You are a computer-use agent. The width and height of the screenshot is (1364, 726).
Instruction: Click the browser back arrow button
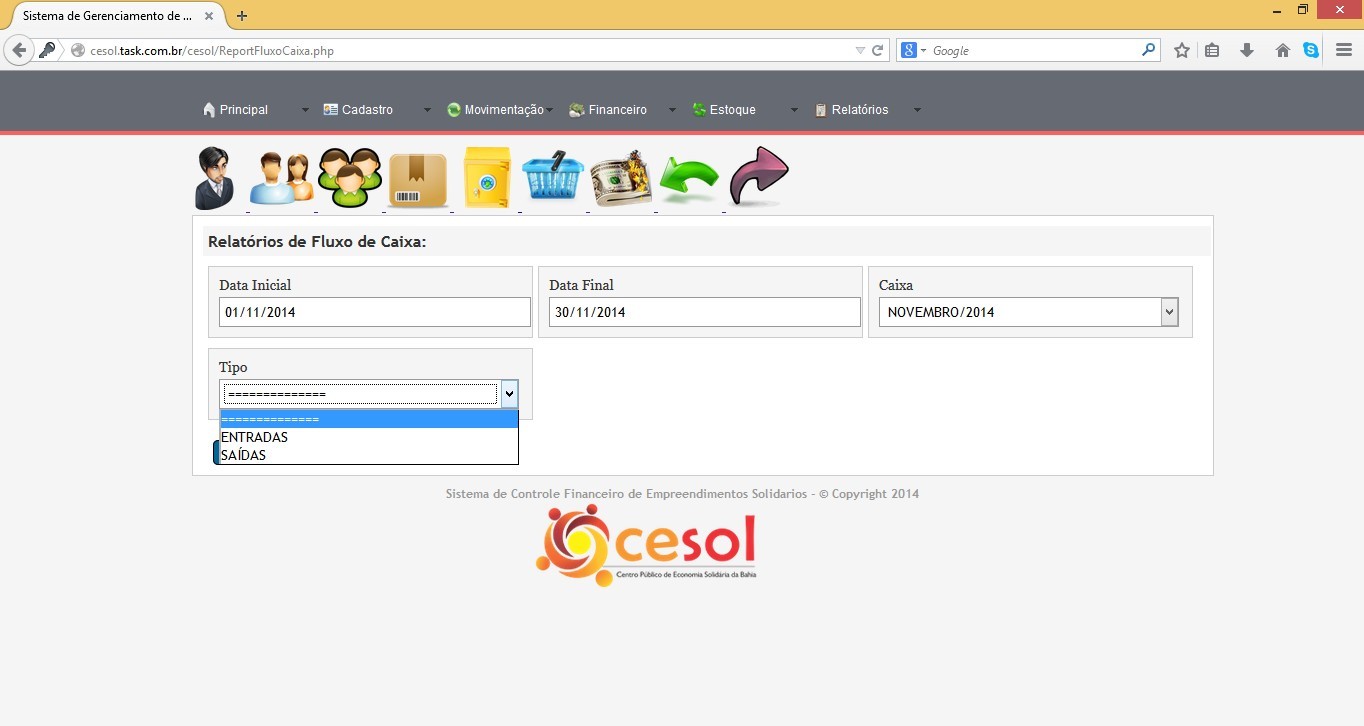[18, 50]
